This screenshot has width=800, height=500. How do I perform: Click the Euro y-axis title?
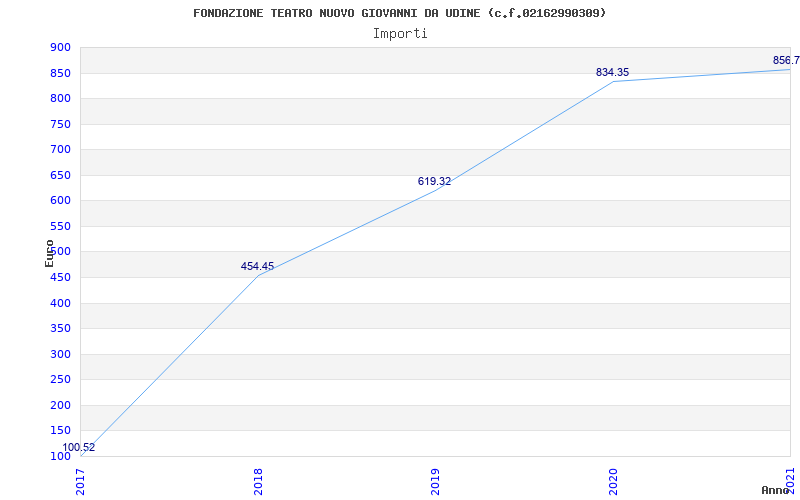[x=49, y=253]
